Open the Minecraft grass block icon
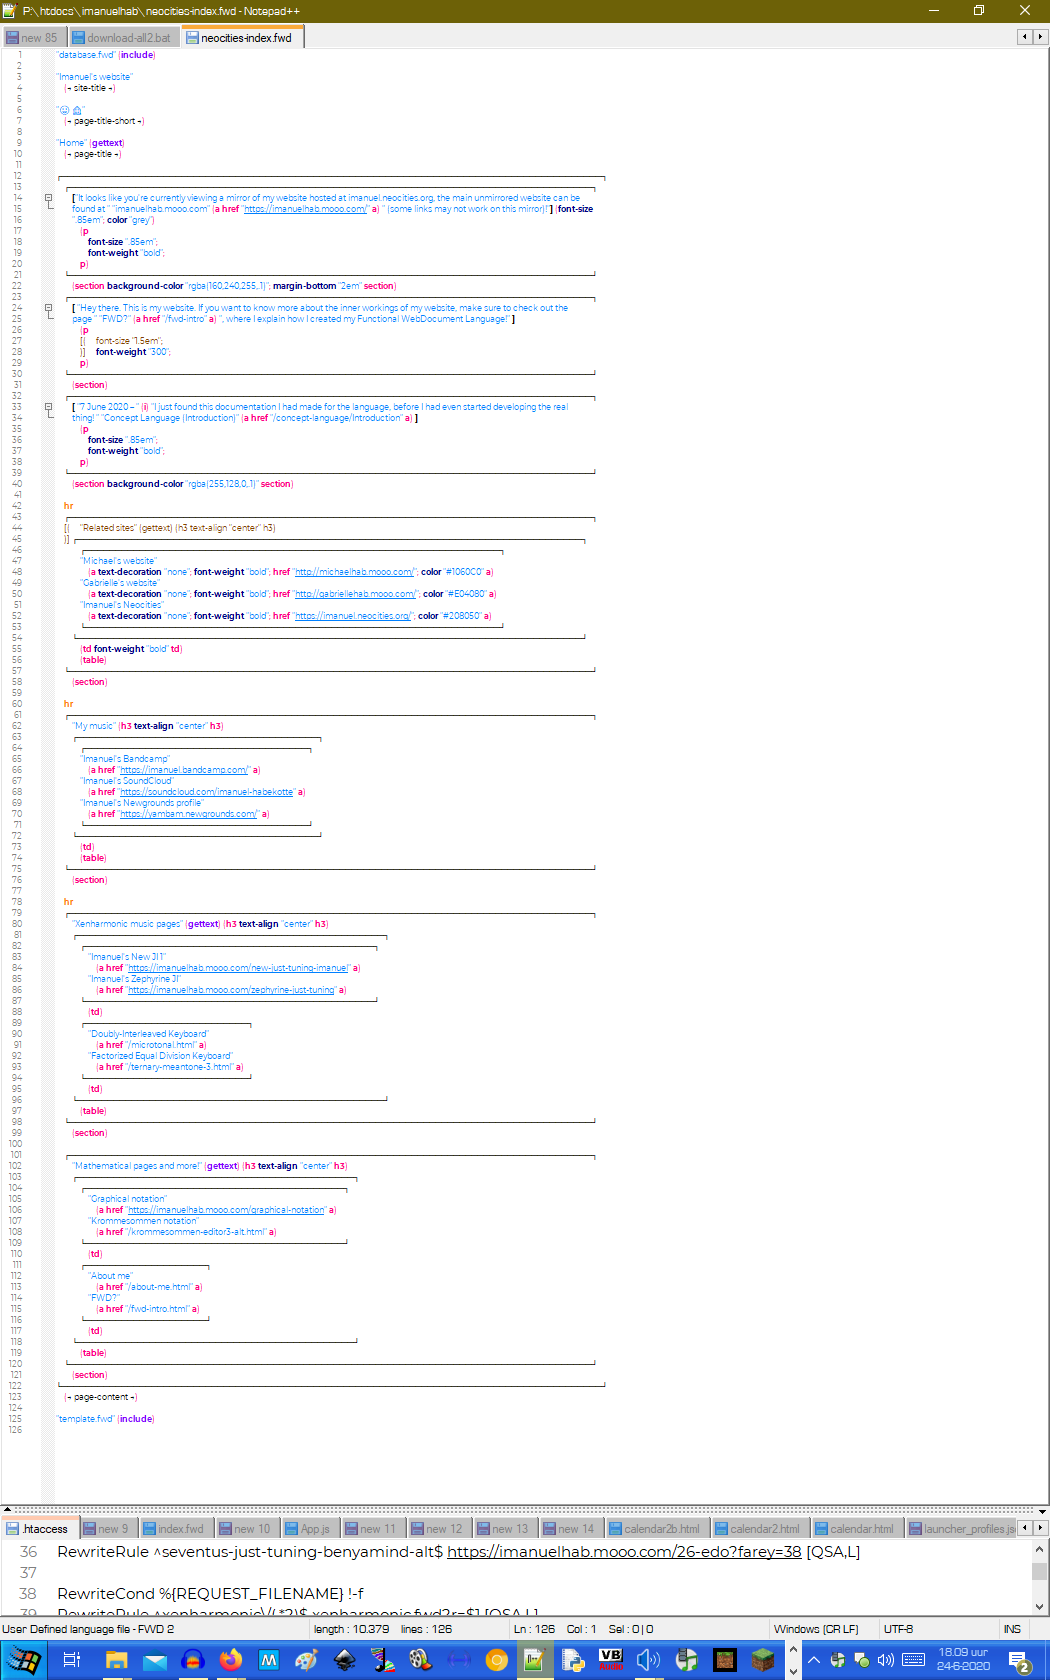This screenshot has width=1050, height=1680. pos(763,1660)
